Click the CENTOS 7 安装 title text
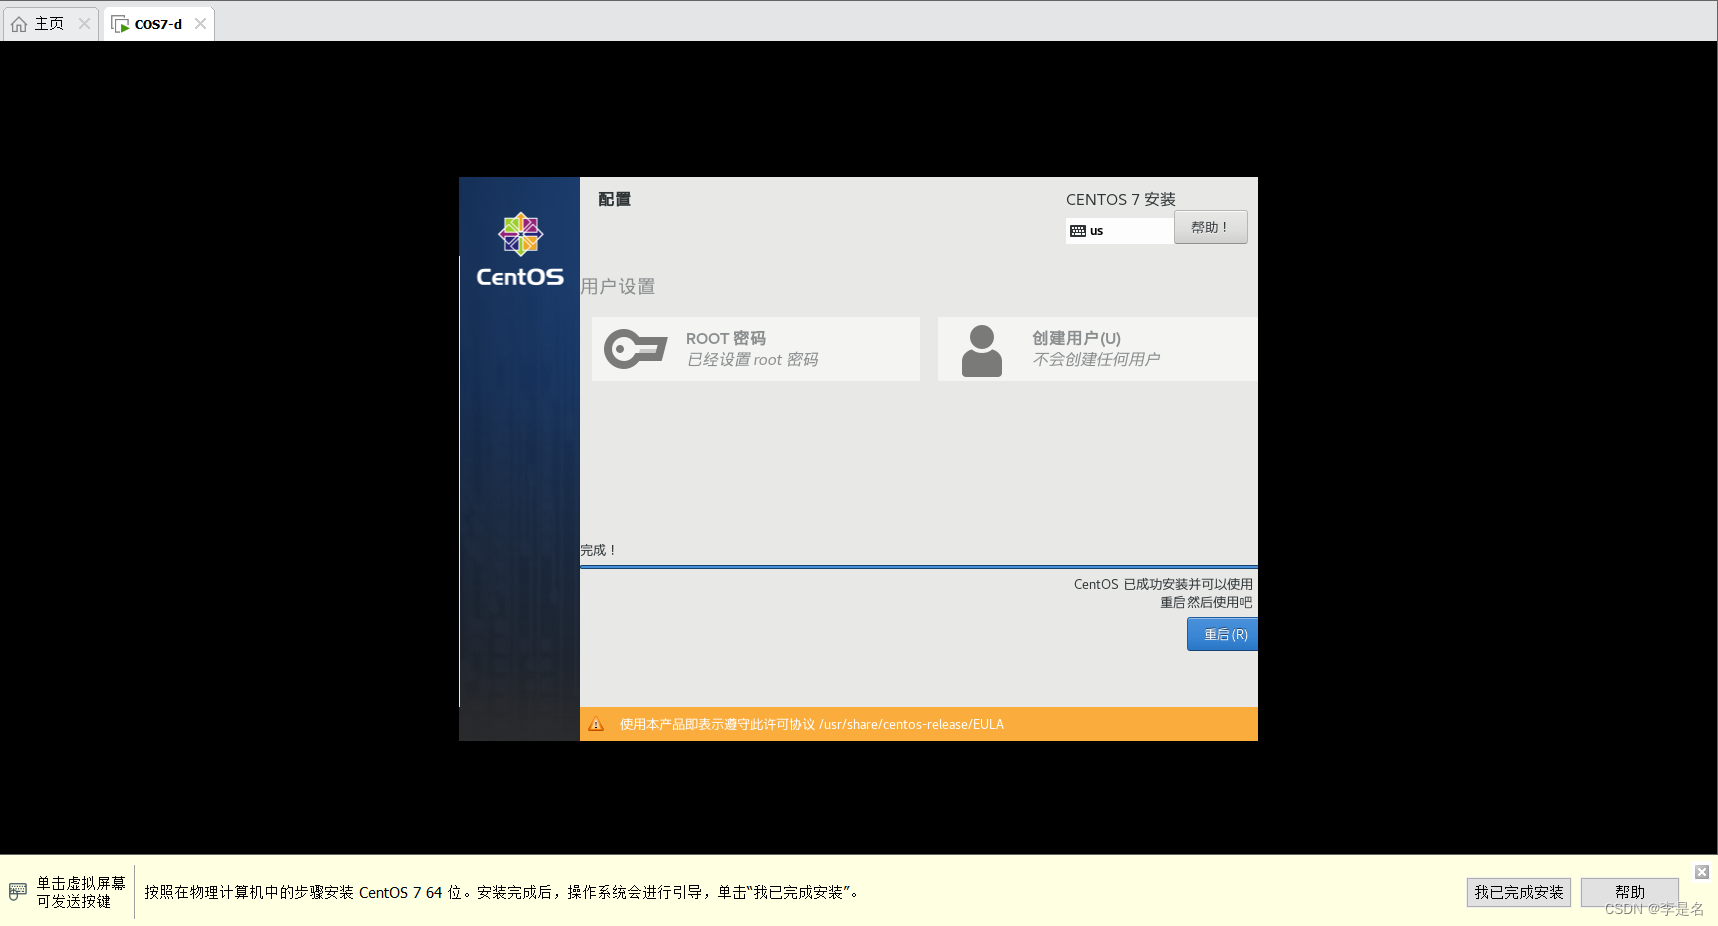1718x926 pixels. [x=1120, y=199]
